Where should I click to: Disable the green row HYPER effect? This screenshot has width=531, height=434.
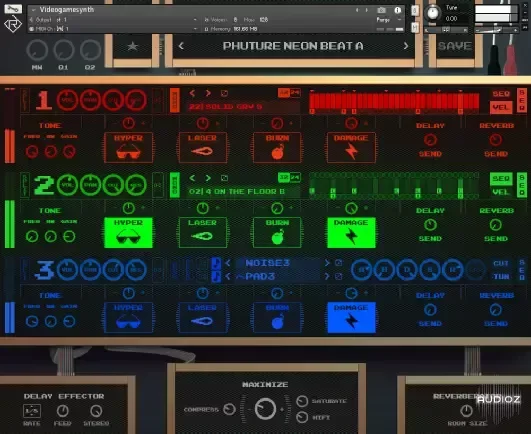coord(128,233)
